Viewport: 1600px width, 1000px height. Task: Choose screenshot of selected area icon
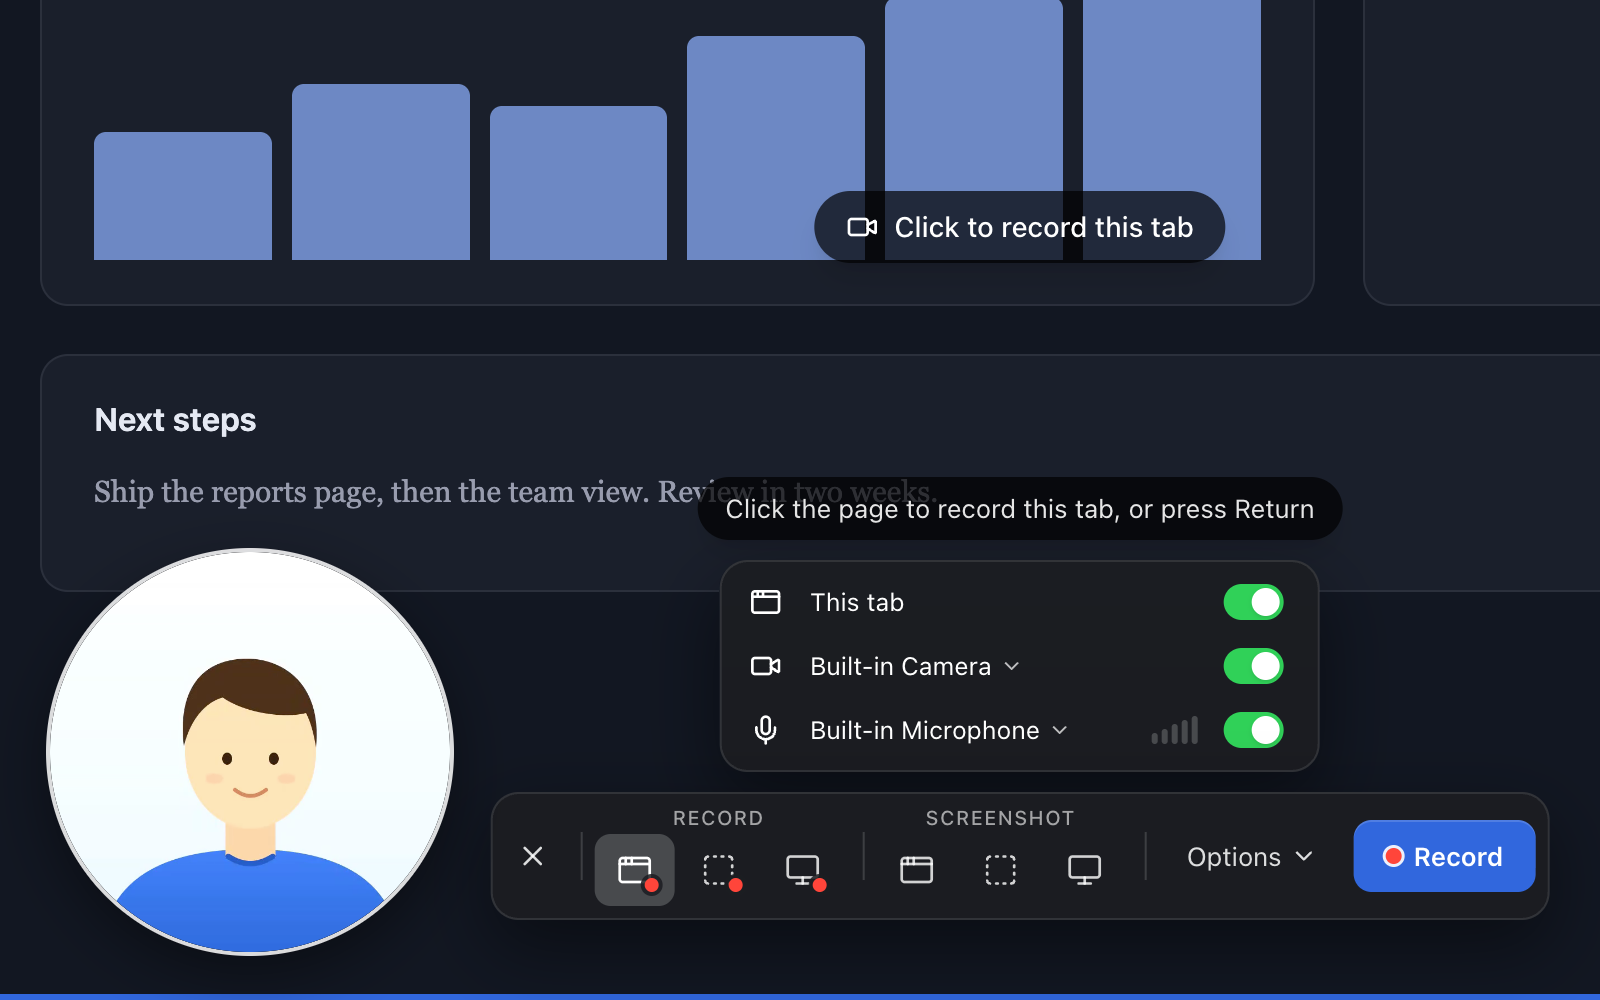1001,870
